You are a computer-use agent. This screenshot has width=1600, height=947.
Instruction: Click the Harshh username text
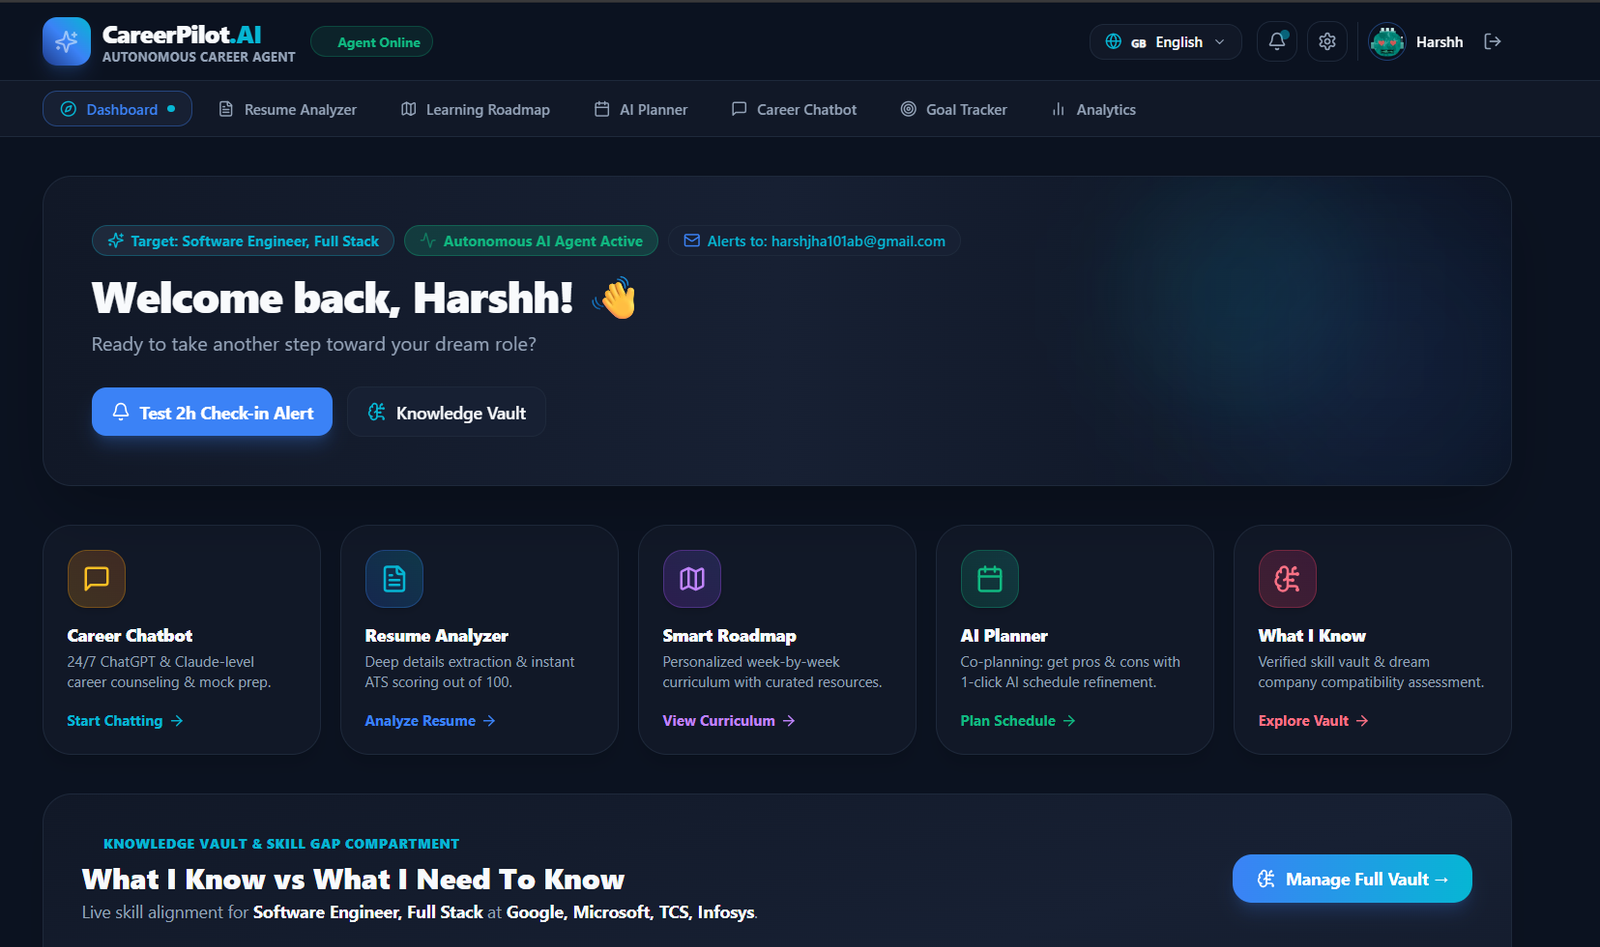1439,42
